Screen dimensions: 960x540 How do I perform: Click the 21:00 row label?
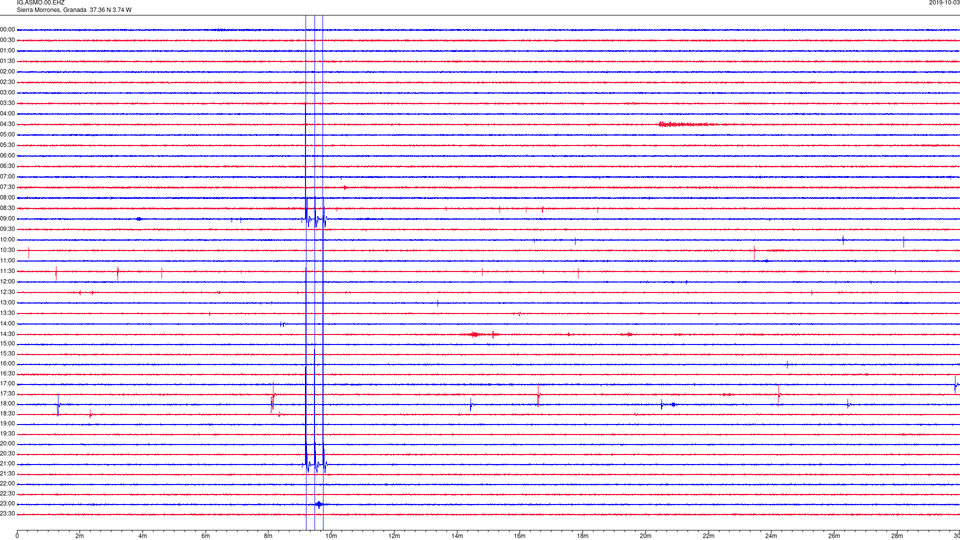click(8, 464)
